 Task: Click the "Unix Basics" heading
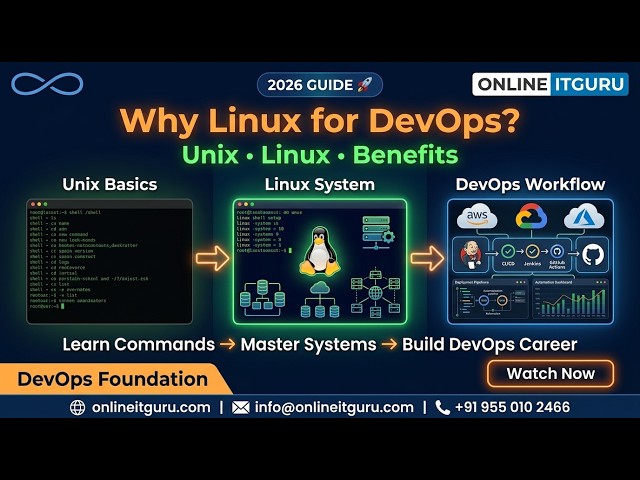coord(110,184)
